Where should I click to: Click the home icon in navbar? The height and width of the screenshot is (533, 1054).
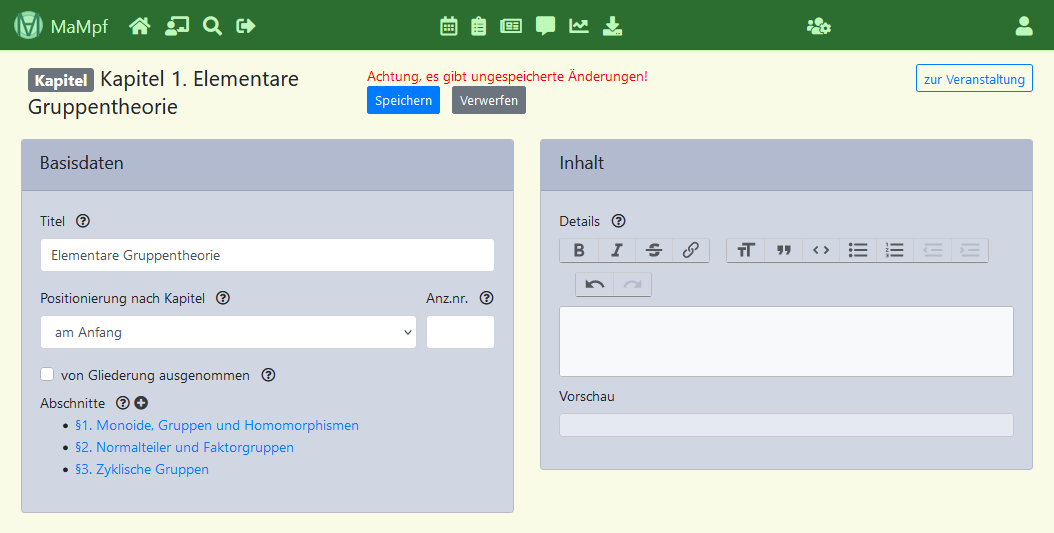(139, 26)
